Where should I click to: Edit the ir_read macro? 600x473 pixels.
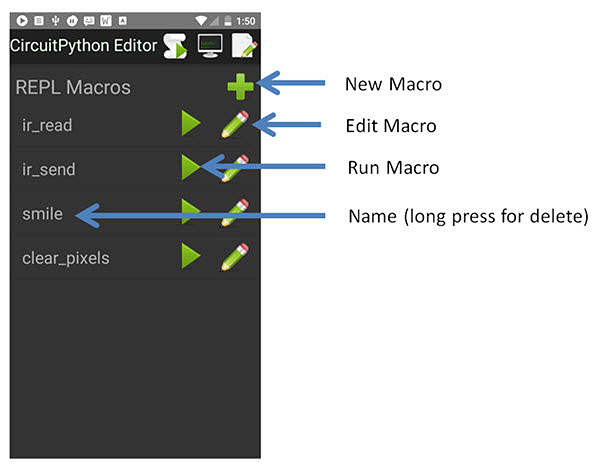tap(235, 125)
